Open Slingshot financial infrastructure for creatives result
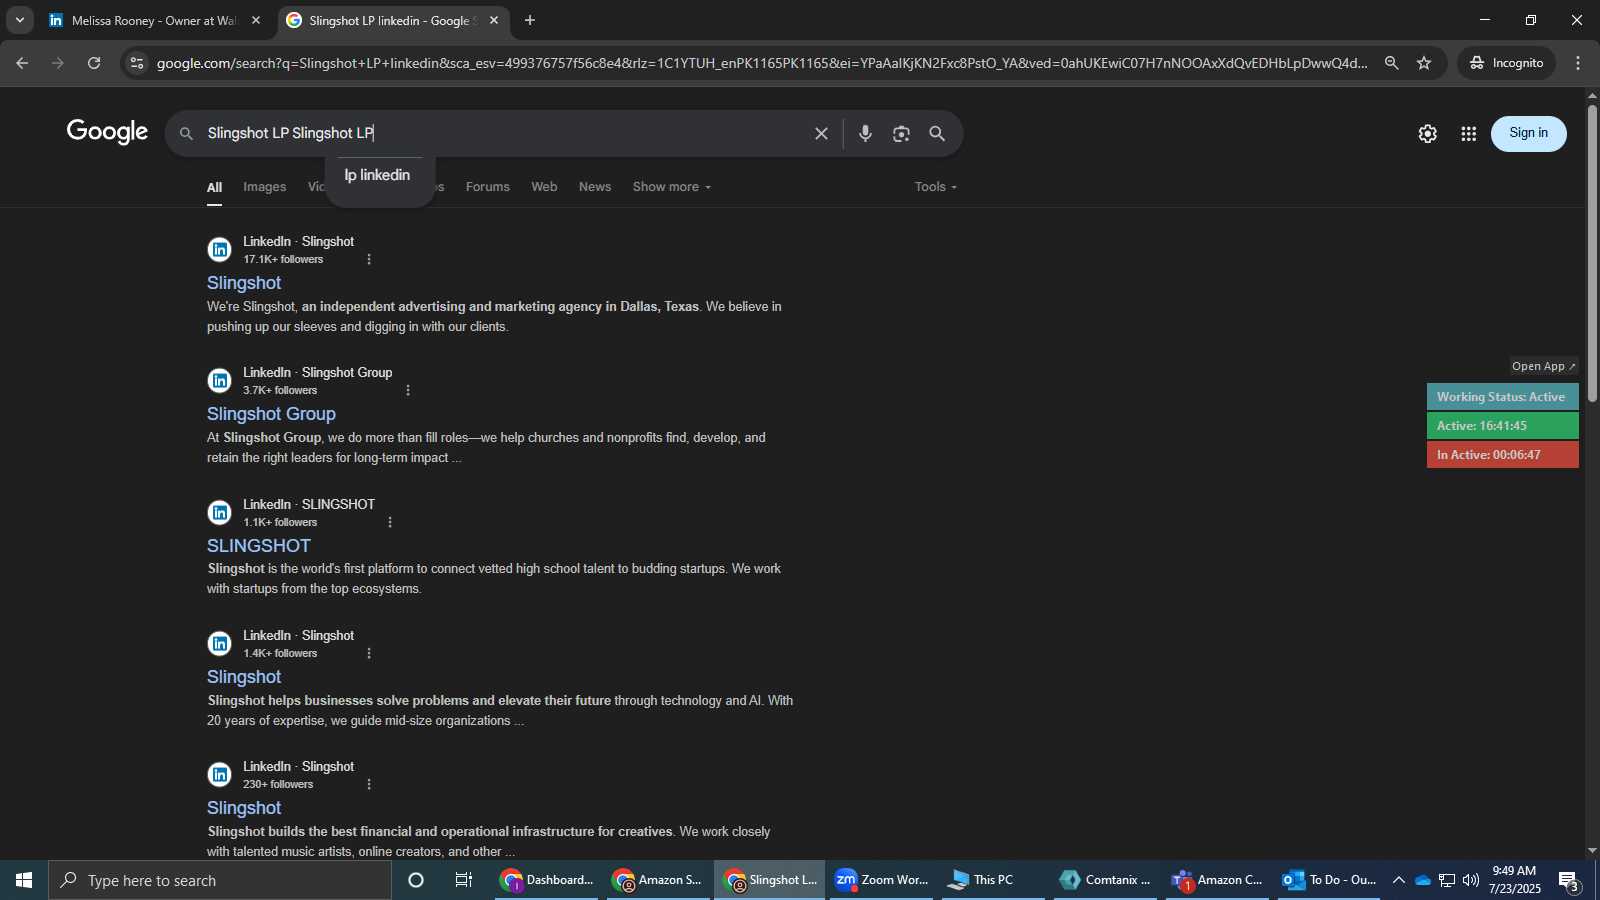Image resolution: width=1600 pixels, height=900 pixels. pyautogui.click(x=244, y=808)
